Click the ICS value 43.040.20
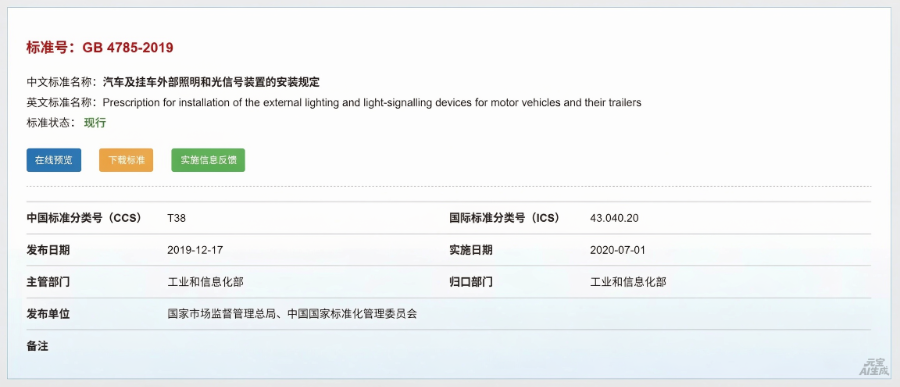The height and width of the screenshot is (387, 900). tap(614, 218)
